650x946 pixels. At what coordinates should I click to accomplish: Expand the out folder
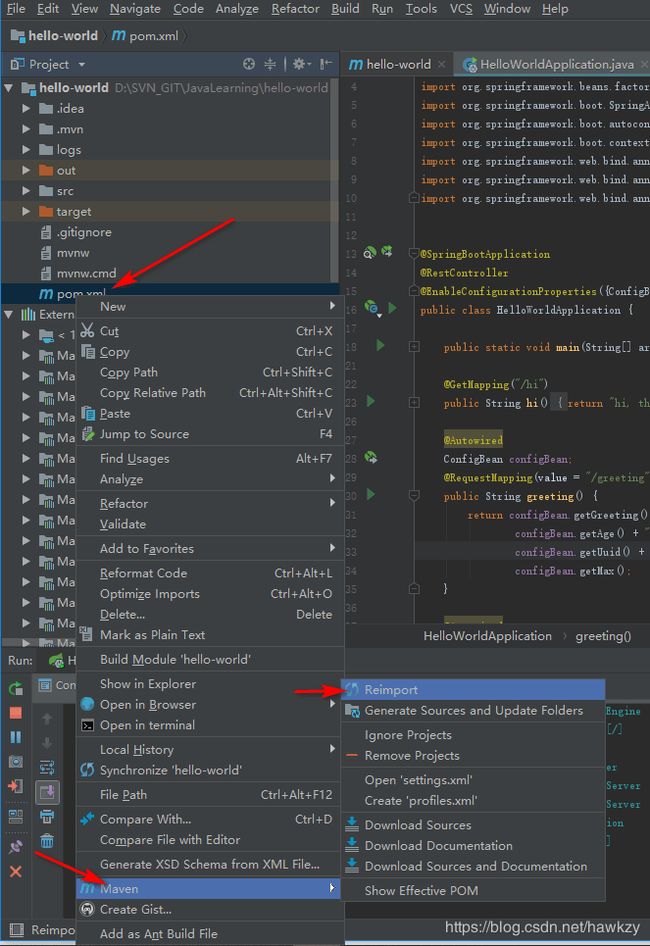click(x=26, y=170)
